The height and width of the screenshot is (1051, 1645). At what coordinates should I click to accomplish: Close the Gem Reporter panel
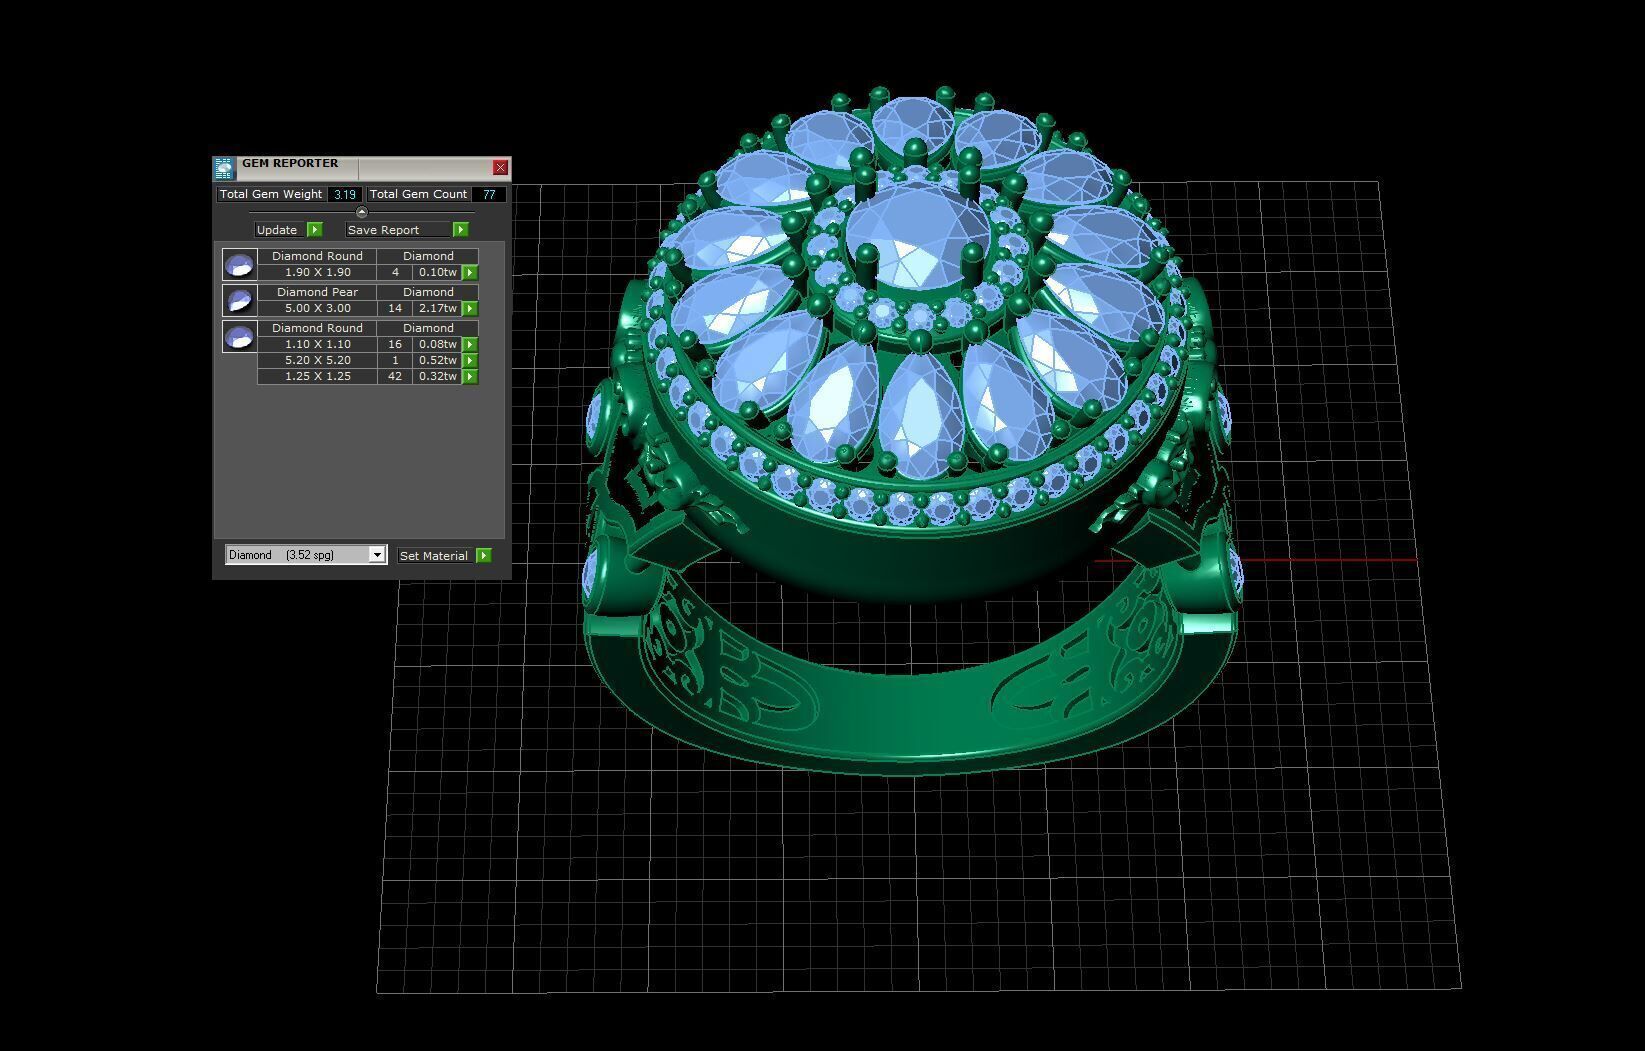tap(500, 168)
